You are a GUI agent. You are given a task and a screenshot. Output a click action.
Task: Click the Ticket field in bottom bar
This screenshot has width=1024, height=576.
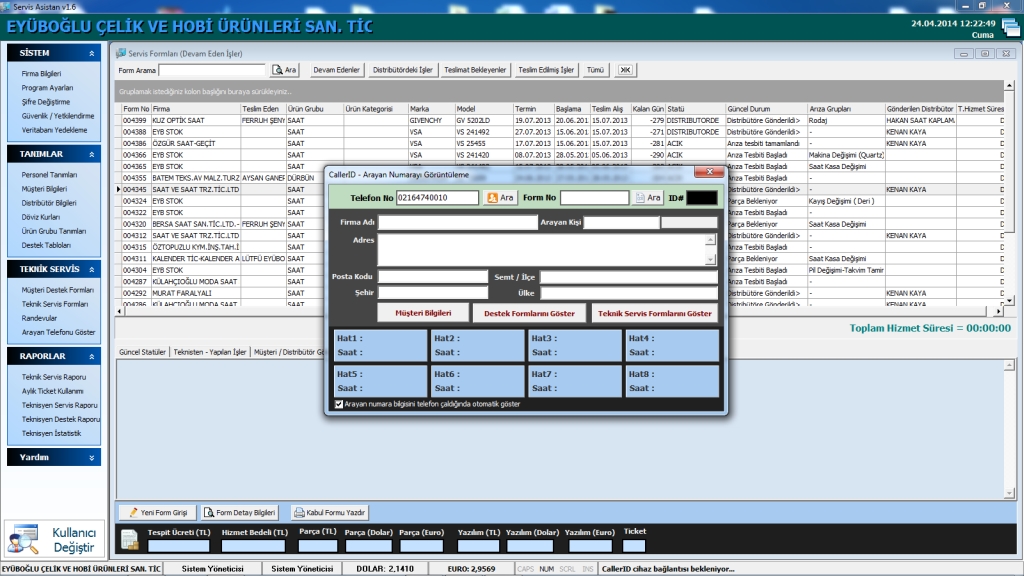click(634, 546)
